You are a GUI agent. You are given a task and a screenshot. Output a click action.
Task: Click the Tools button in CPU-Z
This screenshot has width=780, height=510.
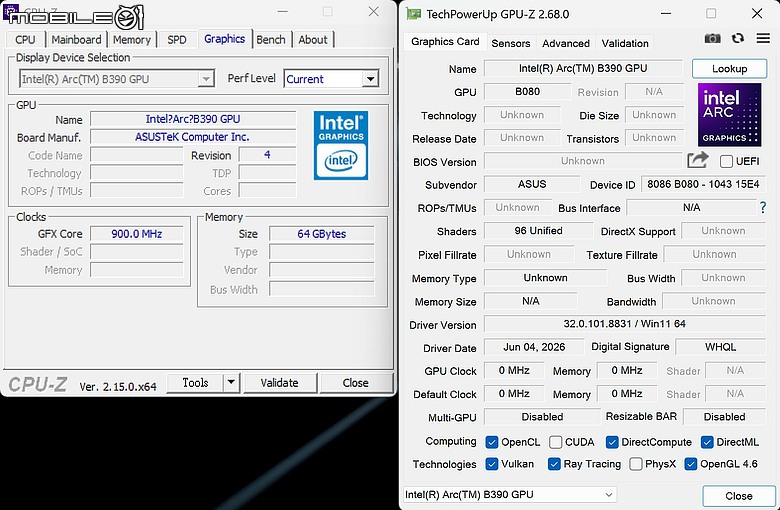click(195, 383)
